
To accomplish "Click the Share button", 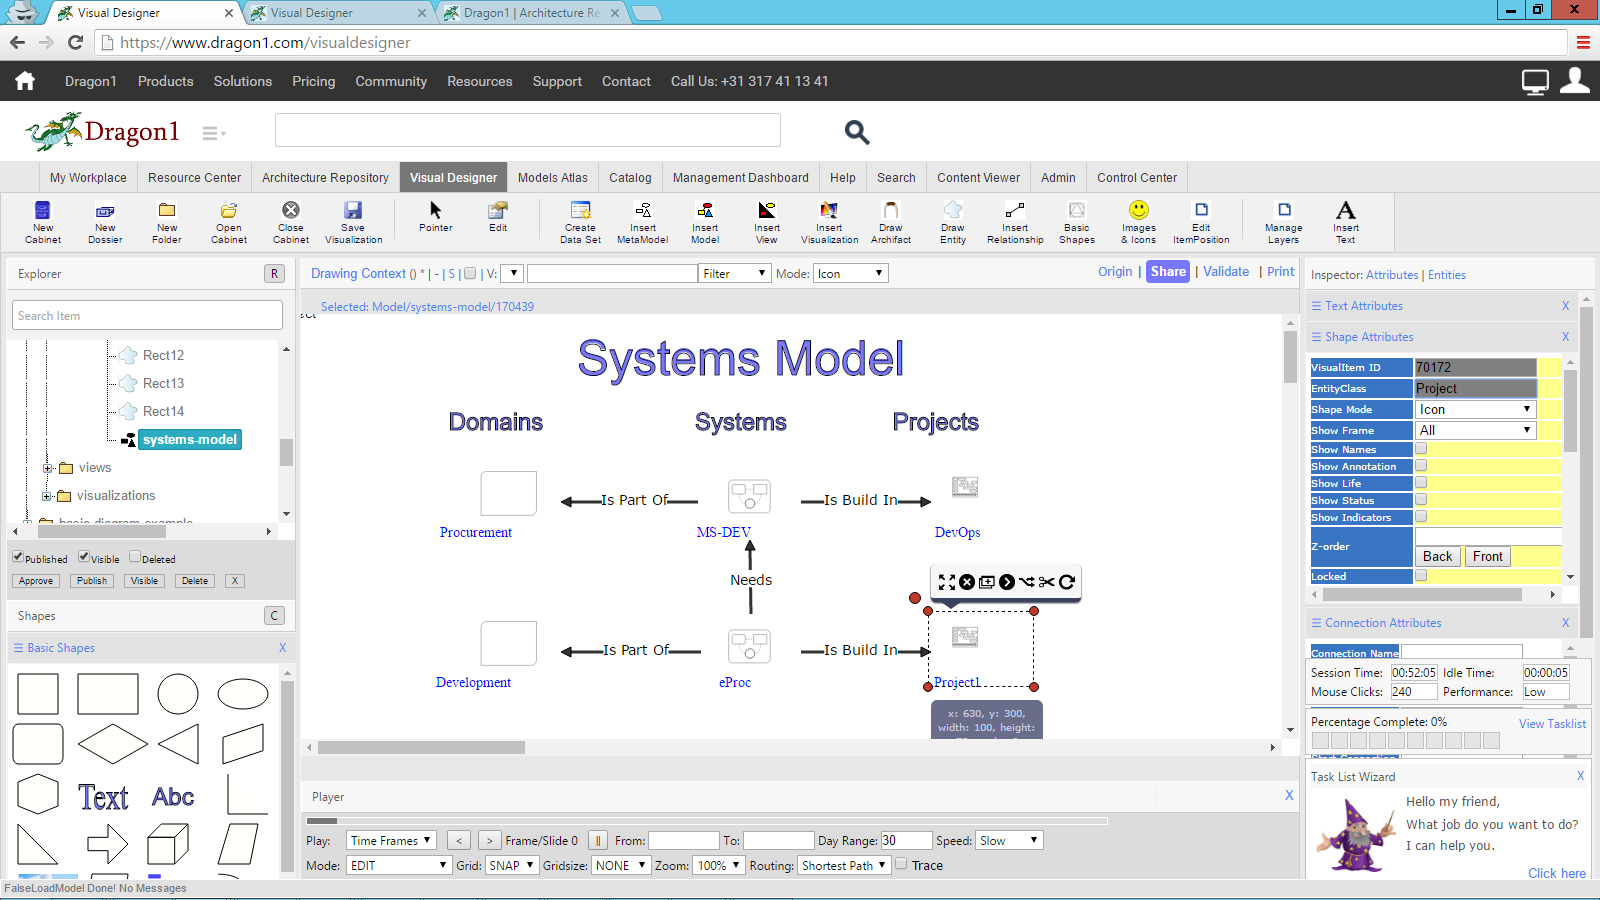I will [x=1167, y=271].
